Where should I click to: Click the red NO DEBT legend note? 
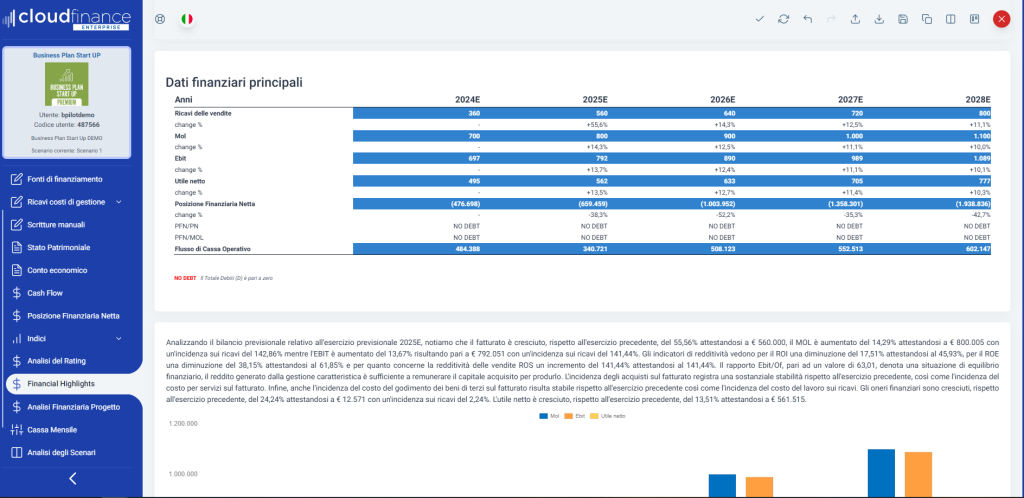coord(185,278)
